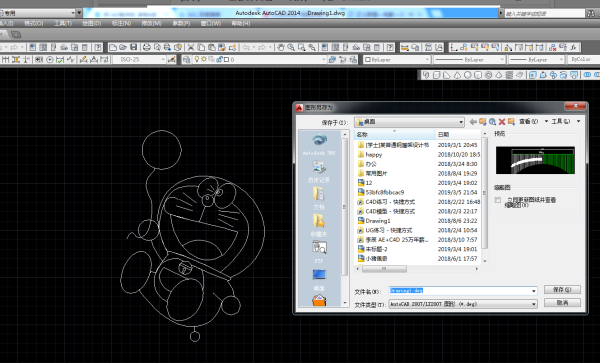
Task: Open the file type dropdown
Action: [x=533, y=304]
